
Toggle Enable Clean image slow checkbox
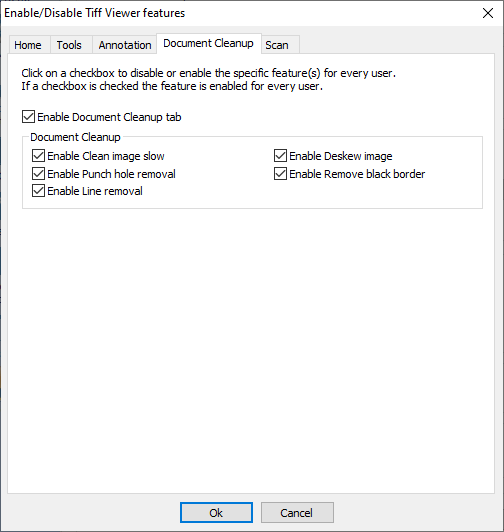[38, 156]
